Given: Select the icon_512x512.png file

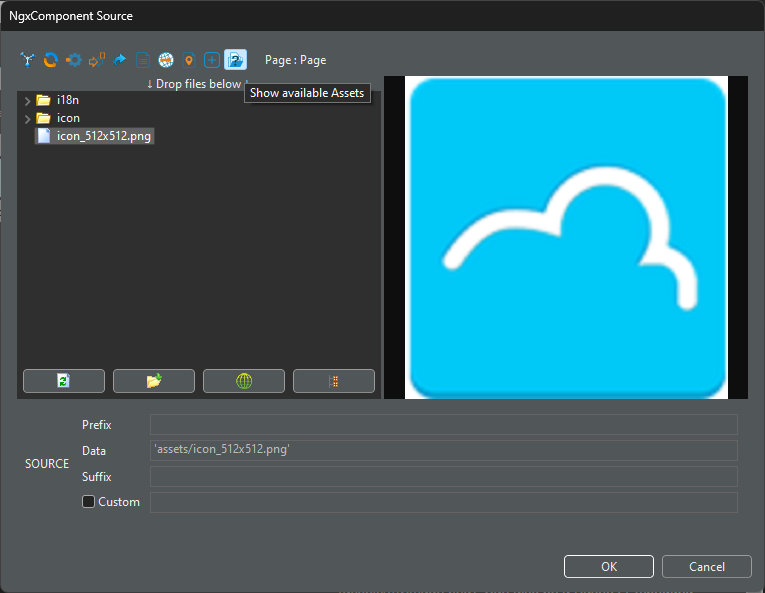Looking at the screenshot, I should (104, 136).
